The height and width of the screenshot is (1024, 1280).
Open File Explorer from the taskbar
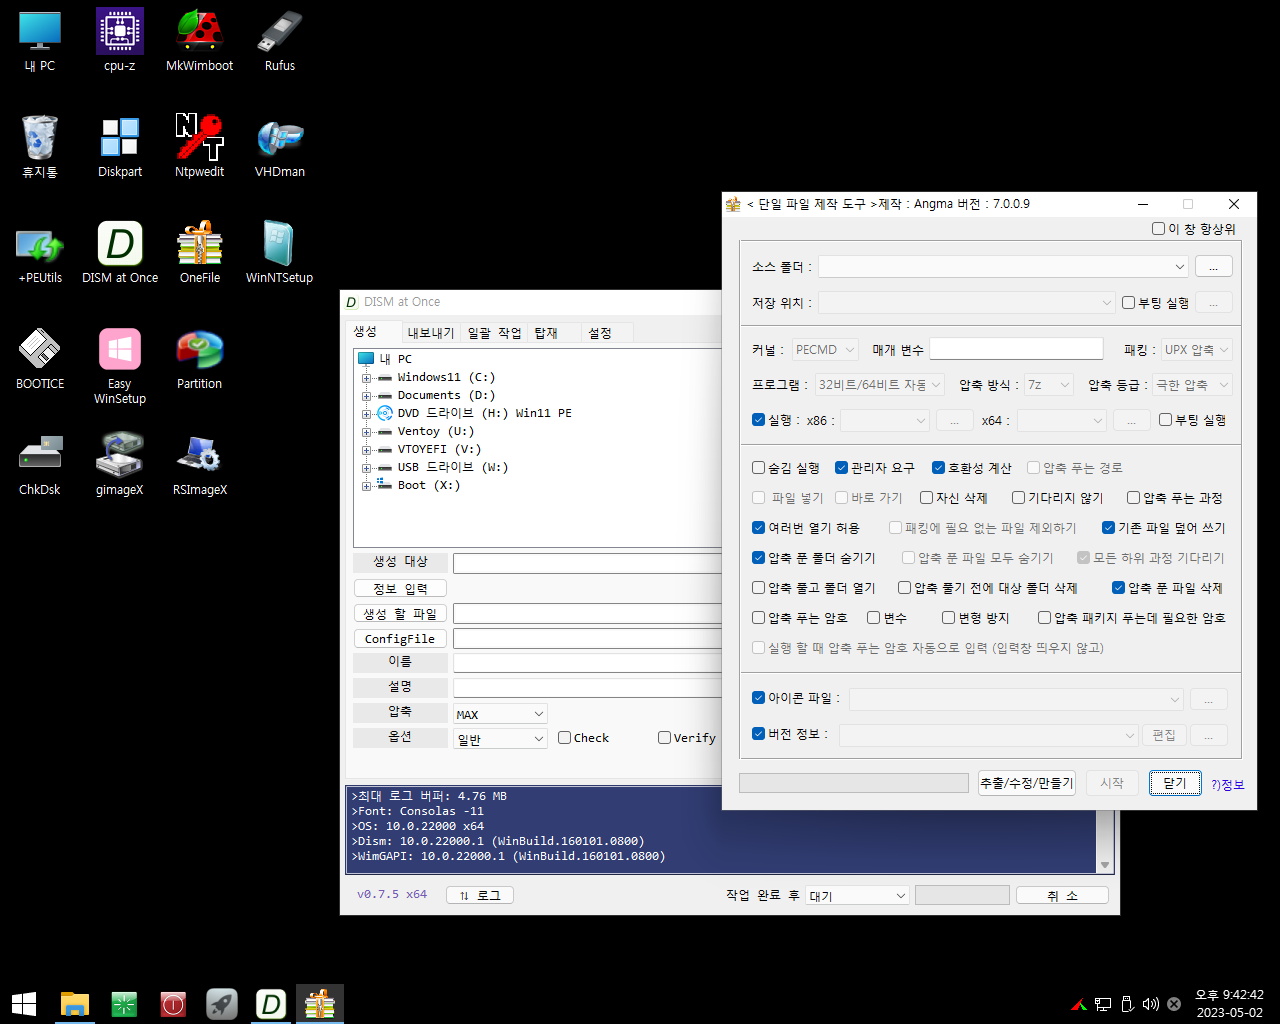75,1004
